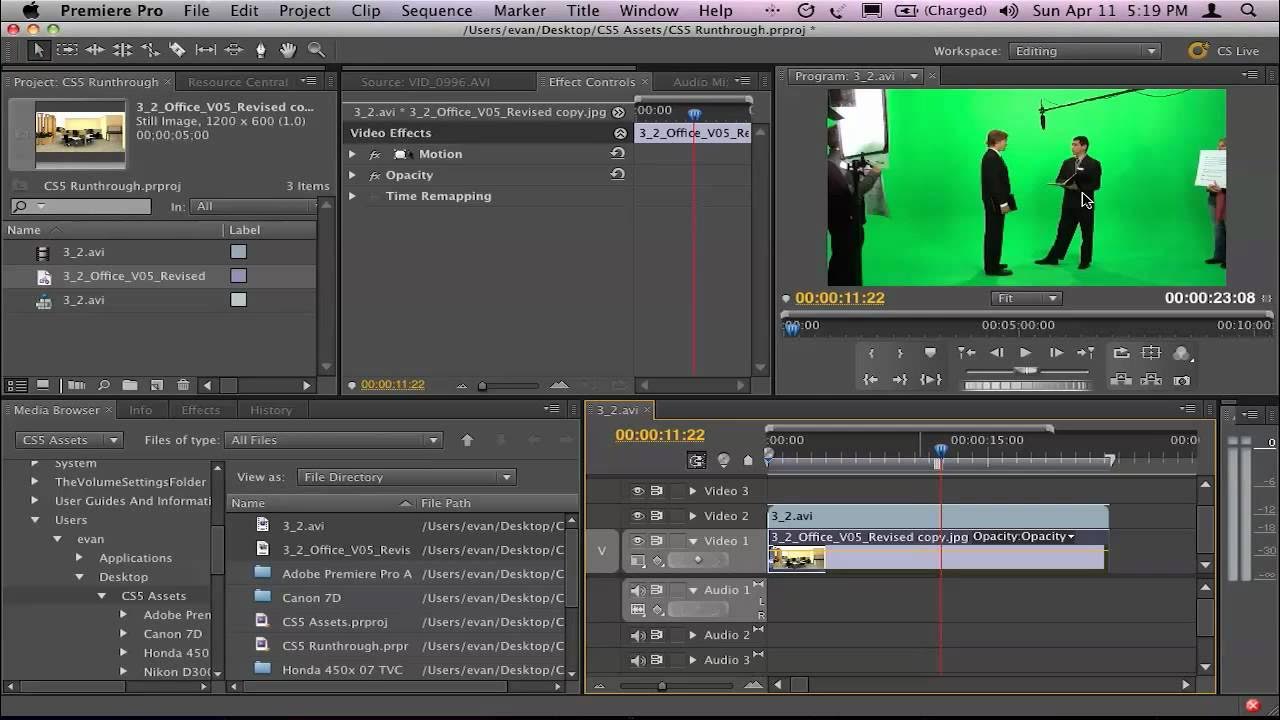This screenshot has height=720, width=1280.
Task: Click the shuttle slider in Program monitor
Action: [x=1026, y=370]
